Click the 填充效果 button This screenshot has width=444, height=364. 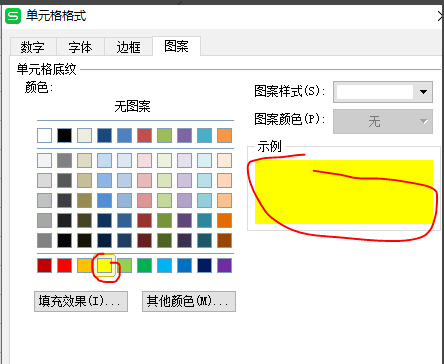[81, 301]
